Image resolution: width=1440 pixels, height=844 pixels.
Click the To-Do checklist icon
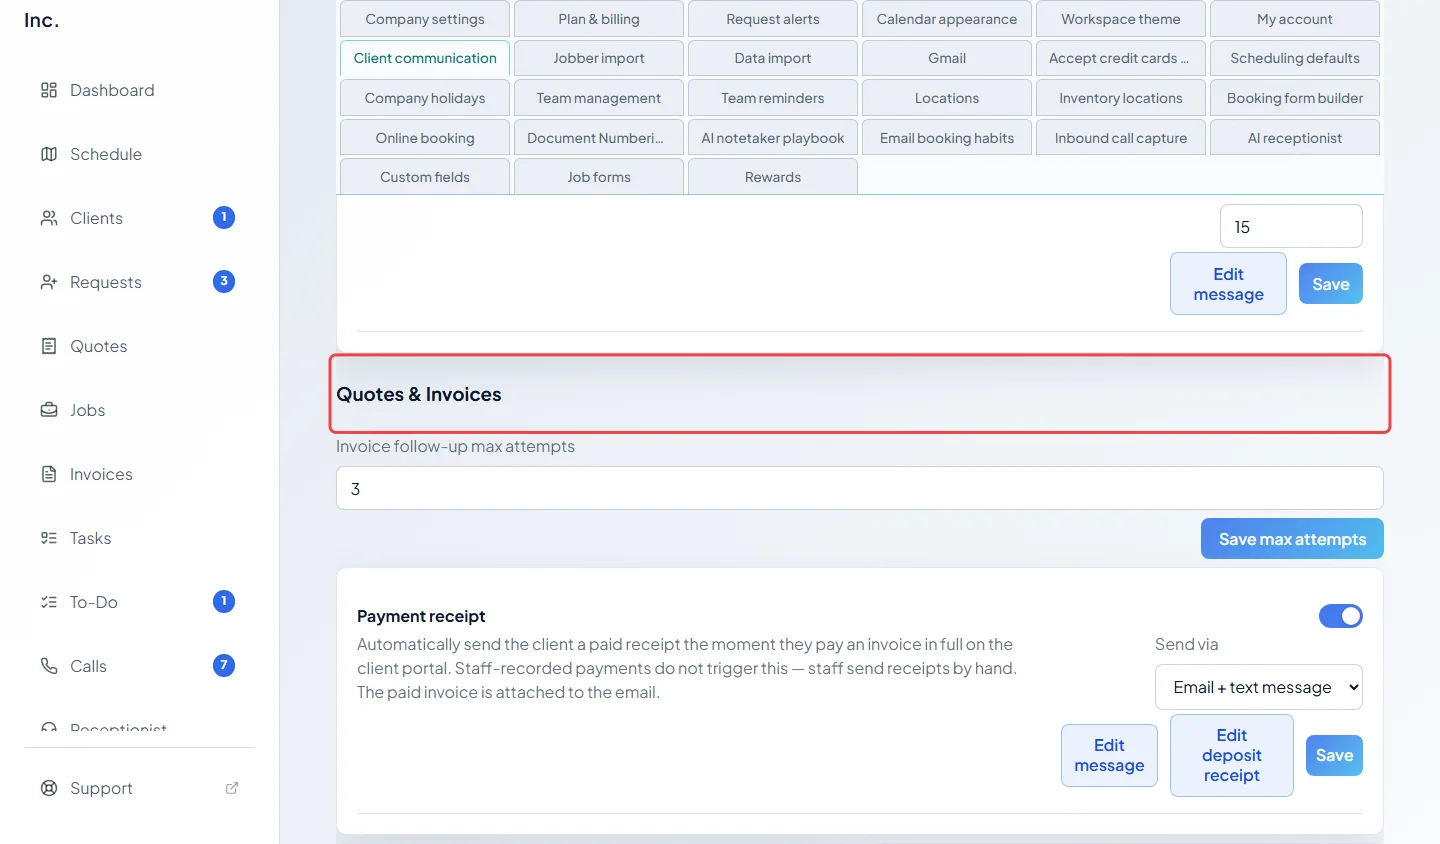pyautogui.click(x=49, y=602)
